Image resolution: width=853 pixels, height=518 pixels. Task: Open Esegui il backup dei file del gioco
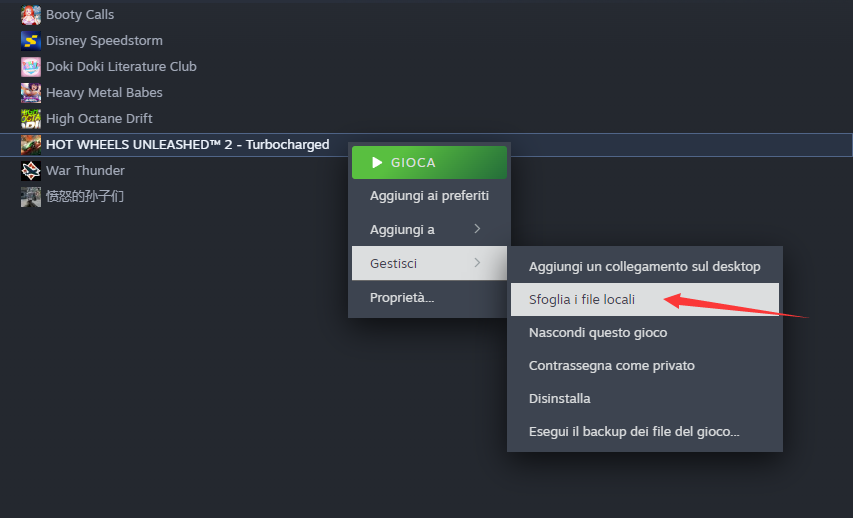click(x=645, y=431)
